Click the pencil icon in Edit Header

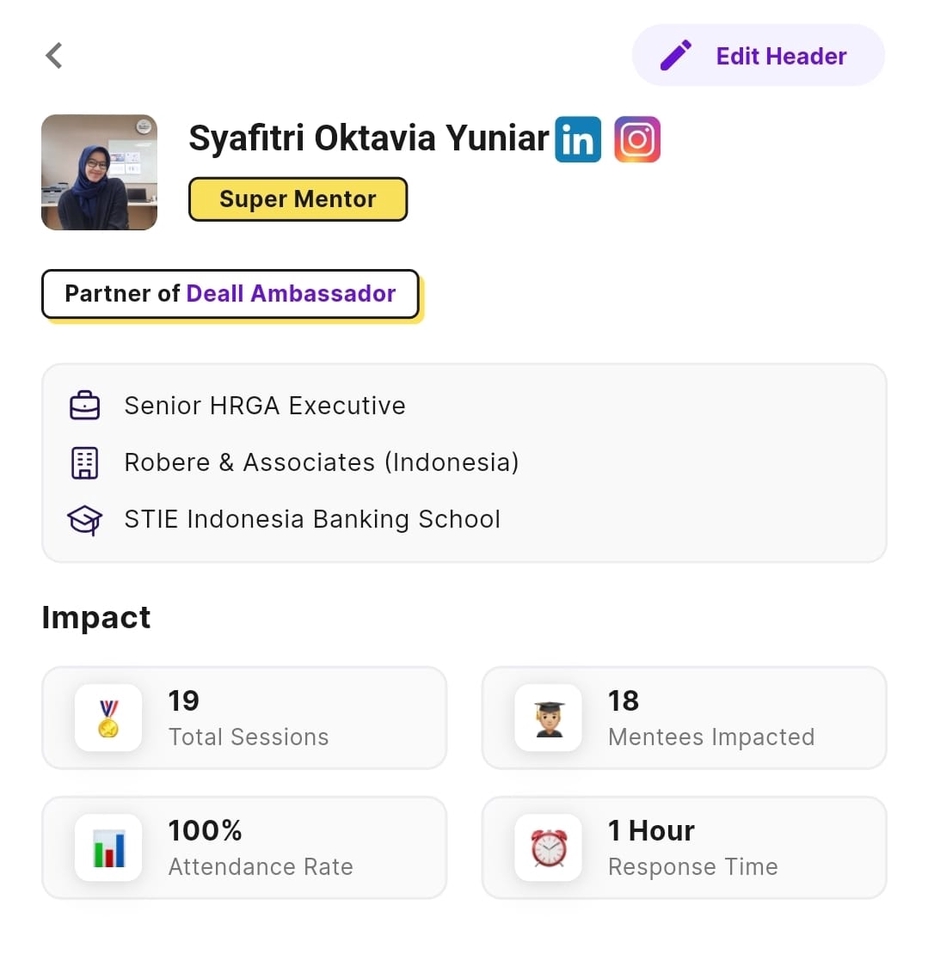pos(676,56)
